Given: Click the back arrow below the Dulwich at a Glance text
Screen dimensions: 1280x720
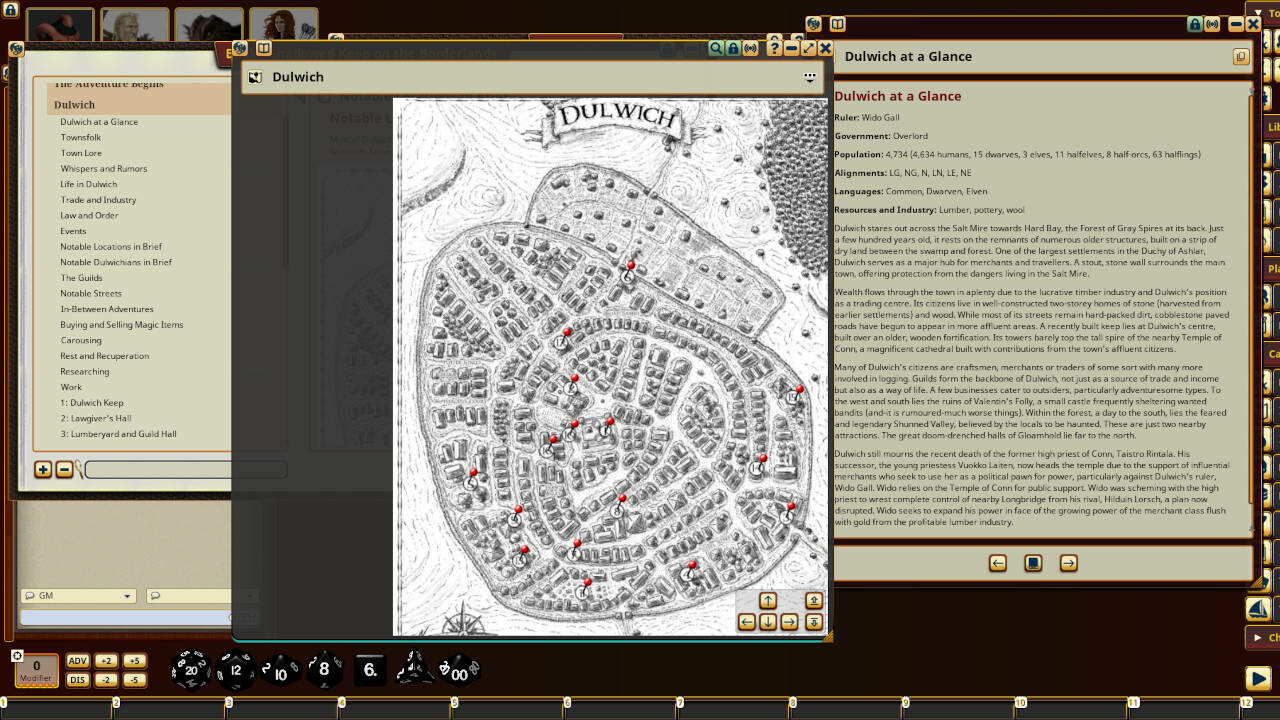Looking at the screenshot, I should 997,563.
